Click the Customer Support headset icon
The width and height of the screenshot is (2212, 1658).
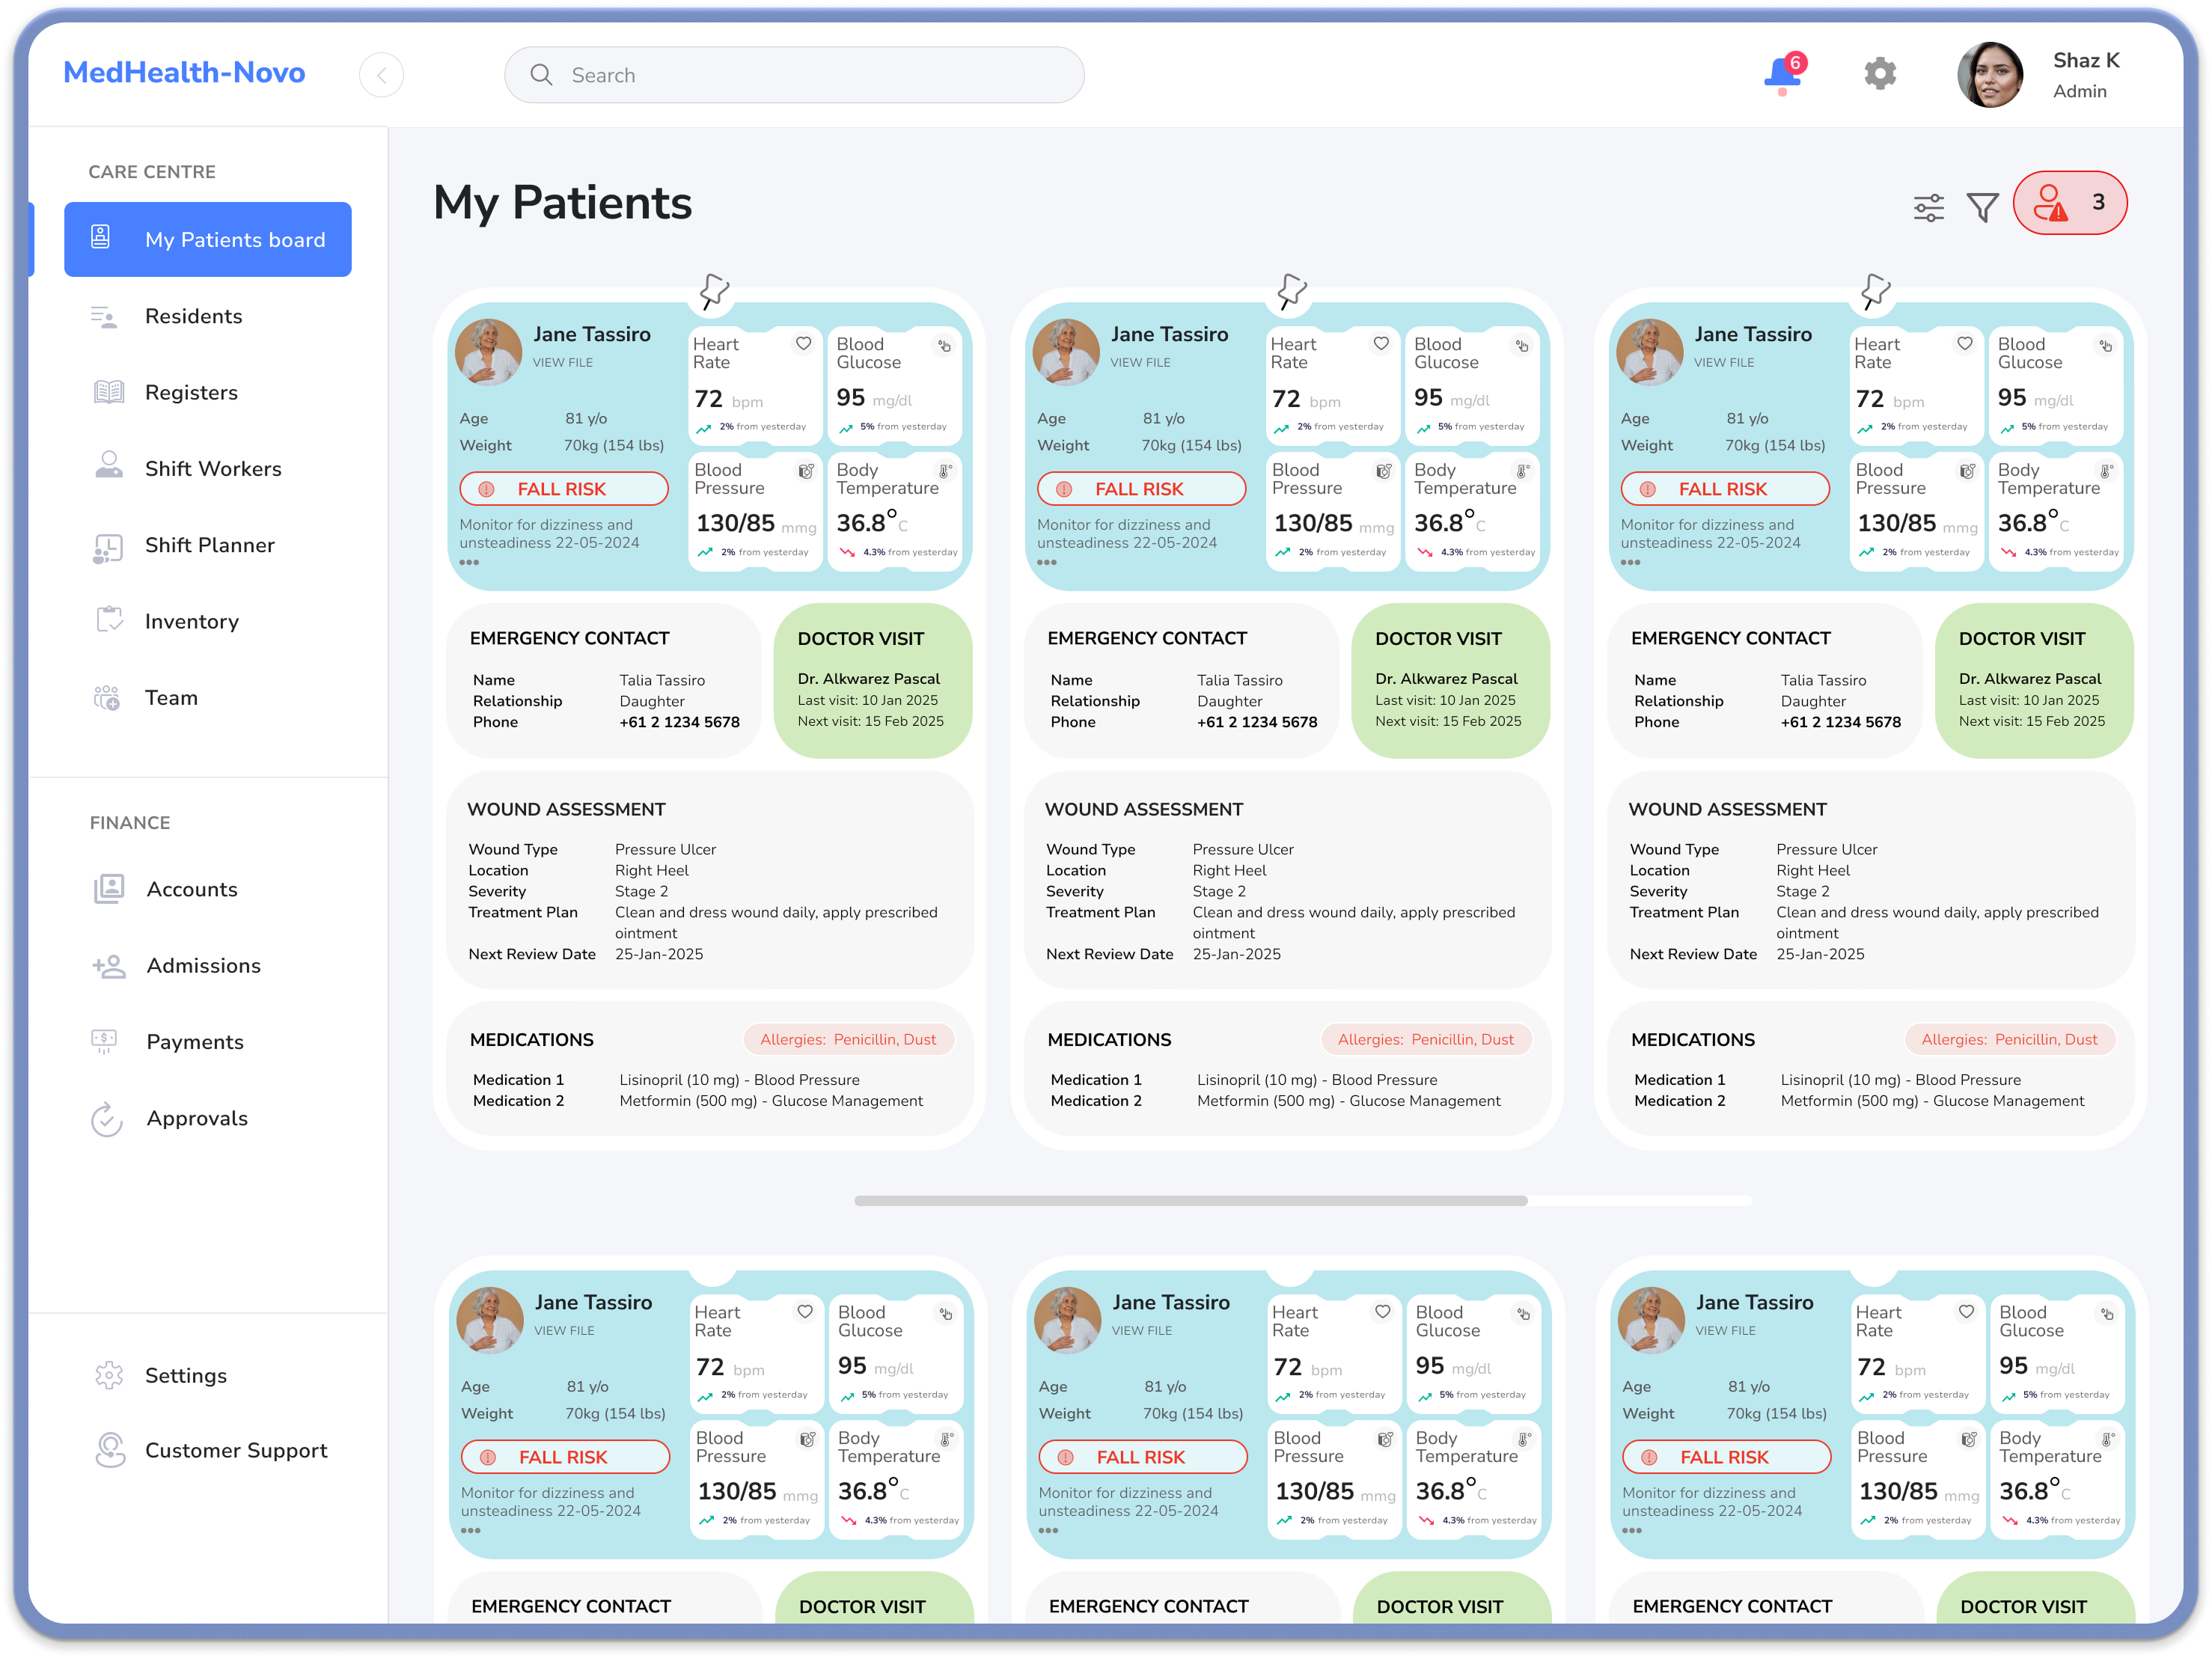[109, 1450]
